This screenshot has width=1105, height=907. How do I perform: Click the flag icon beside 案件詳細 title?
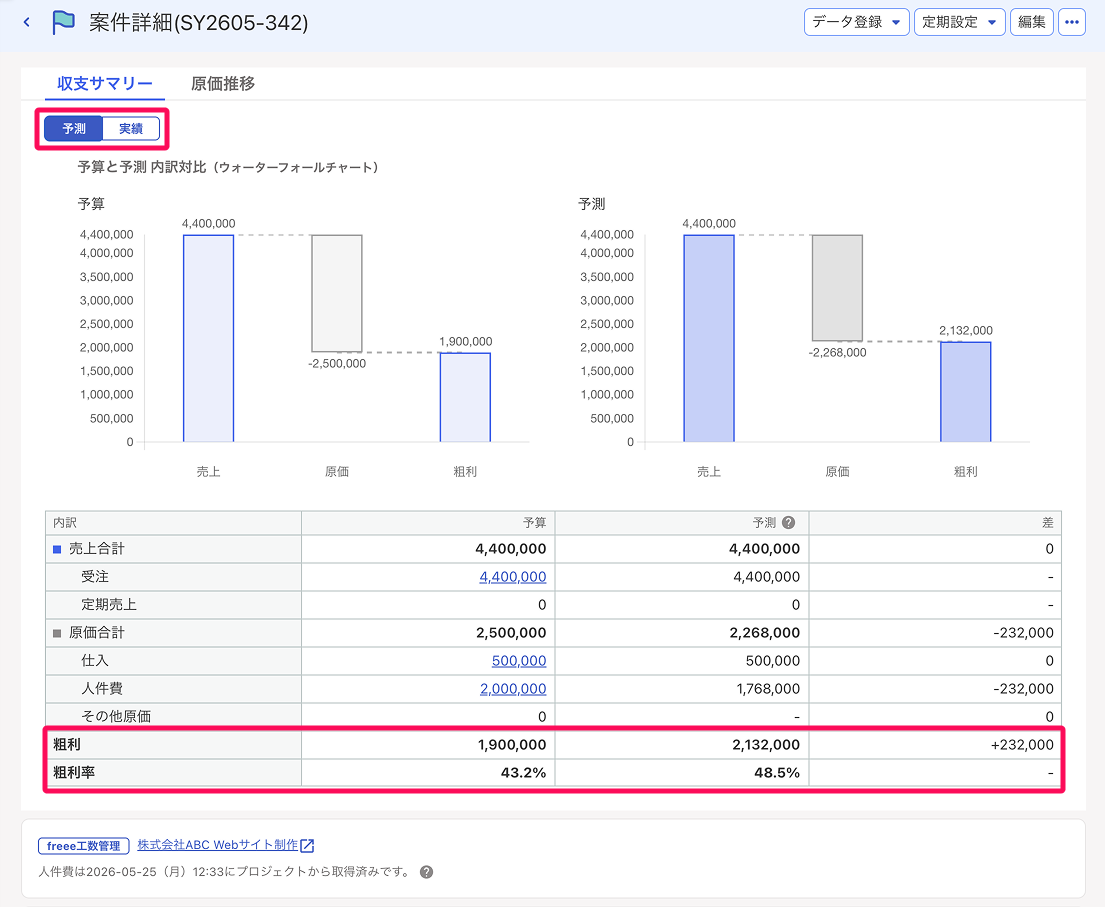(63, 23)
